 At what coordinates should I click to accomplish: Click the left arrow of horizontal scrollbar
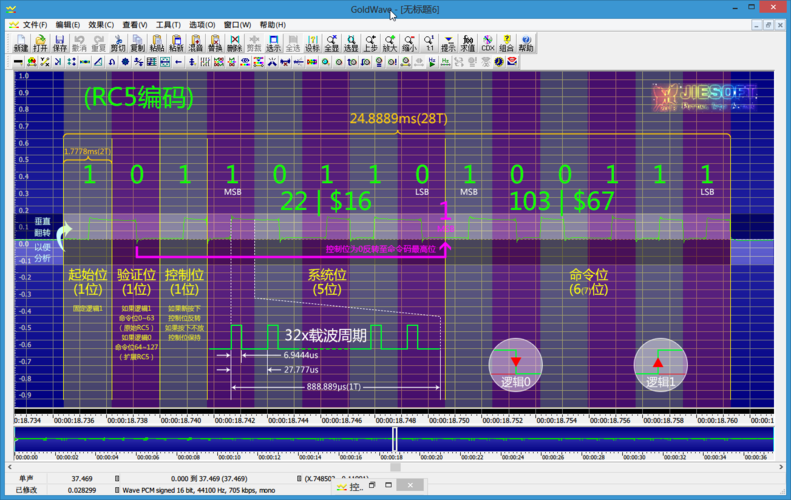point(10,467)
